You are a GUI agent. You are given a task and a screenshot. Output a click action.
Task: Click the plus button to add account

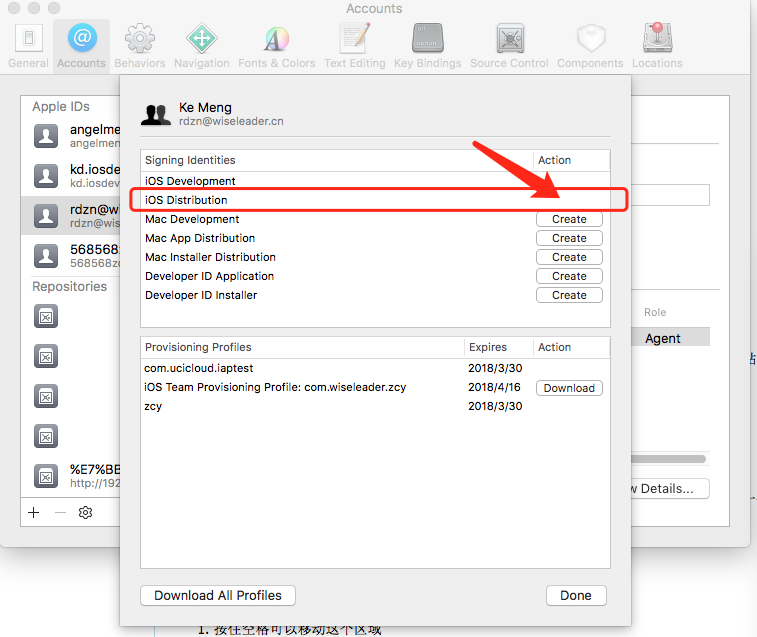(x=33, y=512)
